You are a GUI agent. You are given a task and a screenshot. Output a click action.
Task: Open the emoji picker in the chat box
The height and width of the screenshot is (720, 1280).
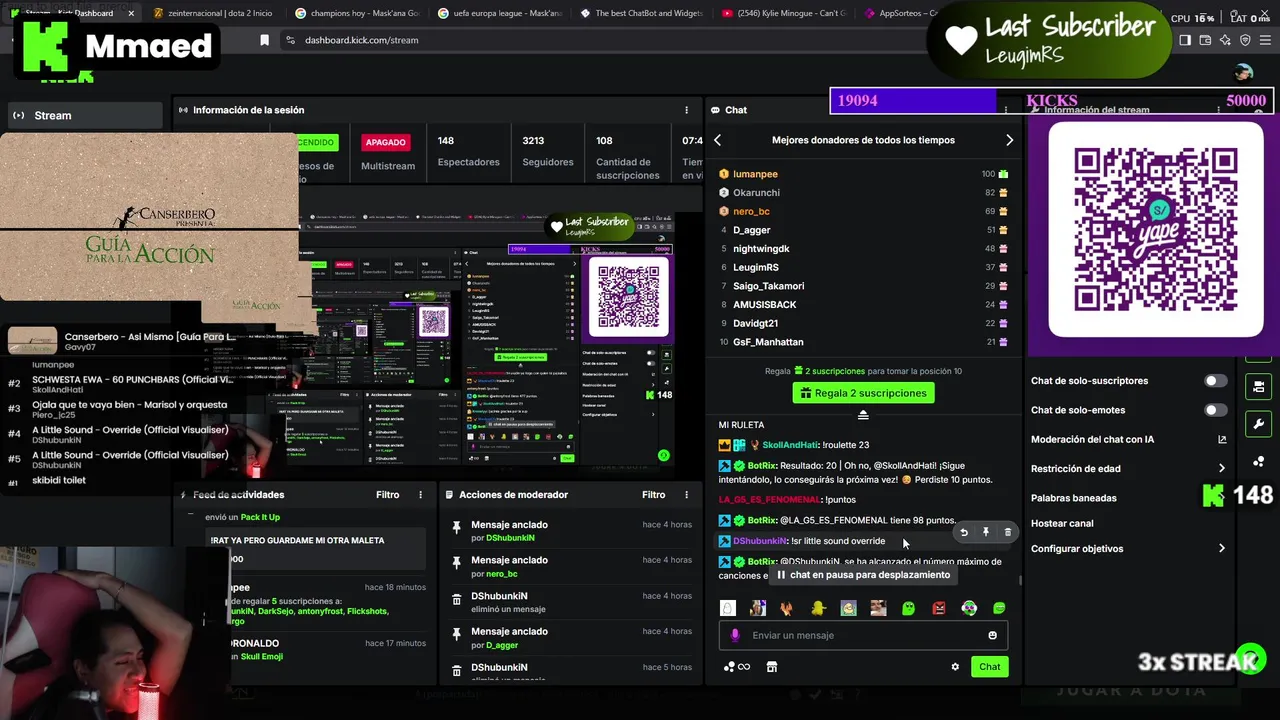pyautogui.click(x=992, y=635)
